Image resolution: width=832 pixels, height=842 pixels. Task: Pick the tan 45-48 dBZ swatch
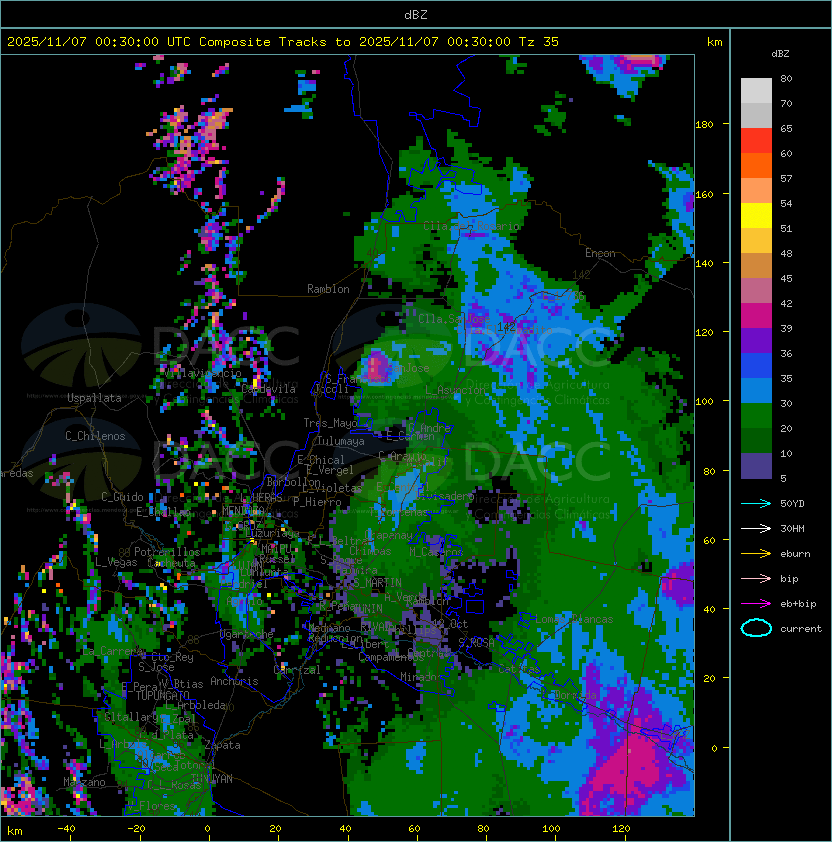click(756, 266)
